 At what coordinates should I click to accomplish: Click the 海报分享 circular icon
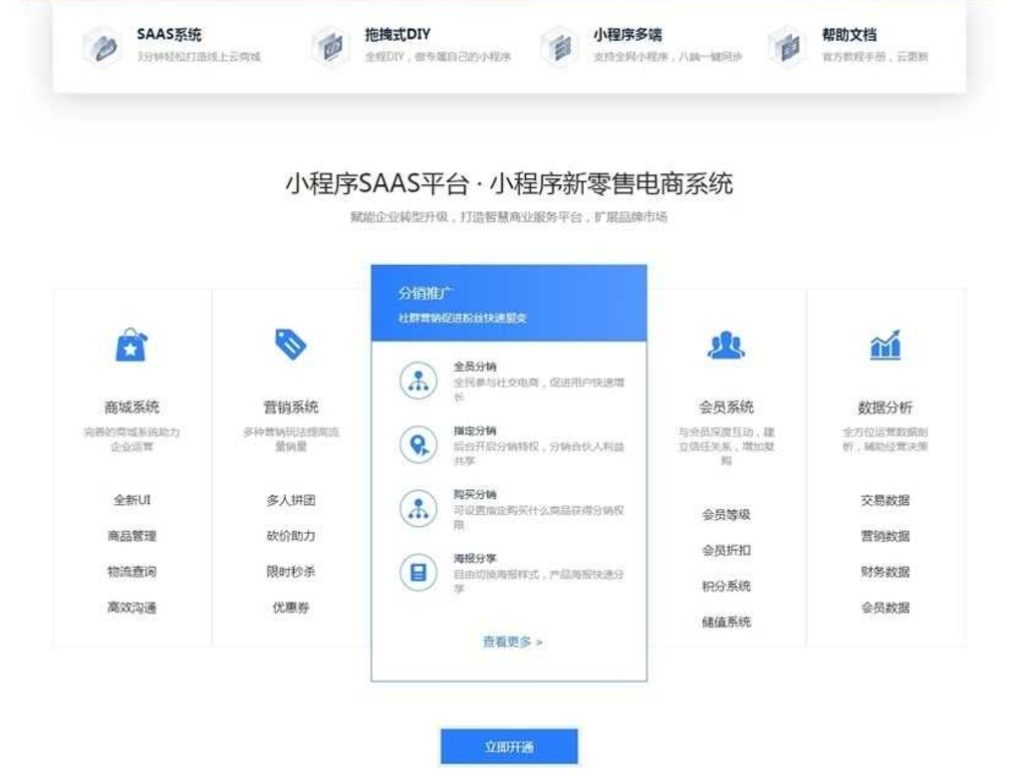[x=419, y=572]
